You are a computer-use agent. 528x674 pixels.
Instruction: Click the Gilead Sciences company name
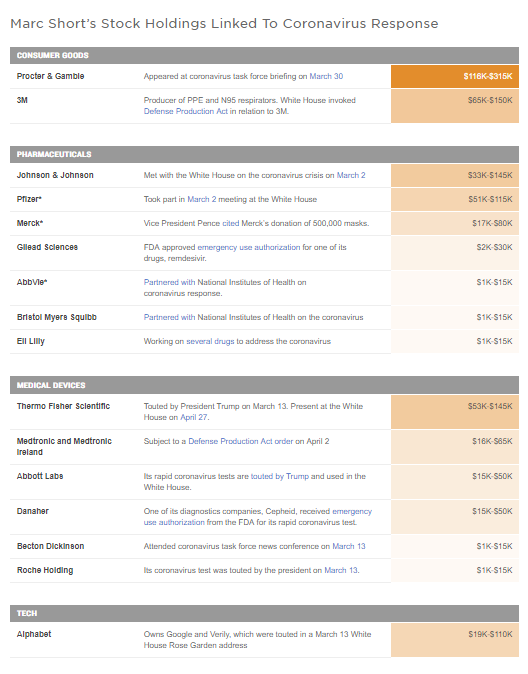point(47,247)
